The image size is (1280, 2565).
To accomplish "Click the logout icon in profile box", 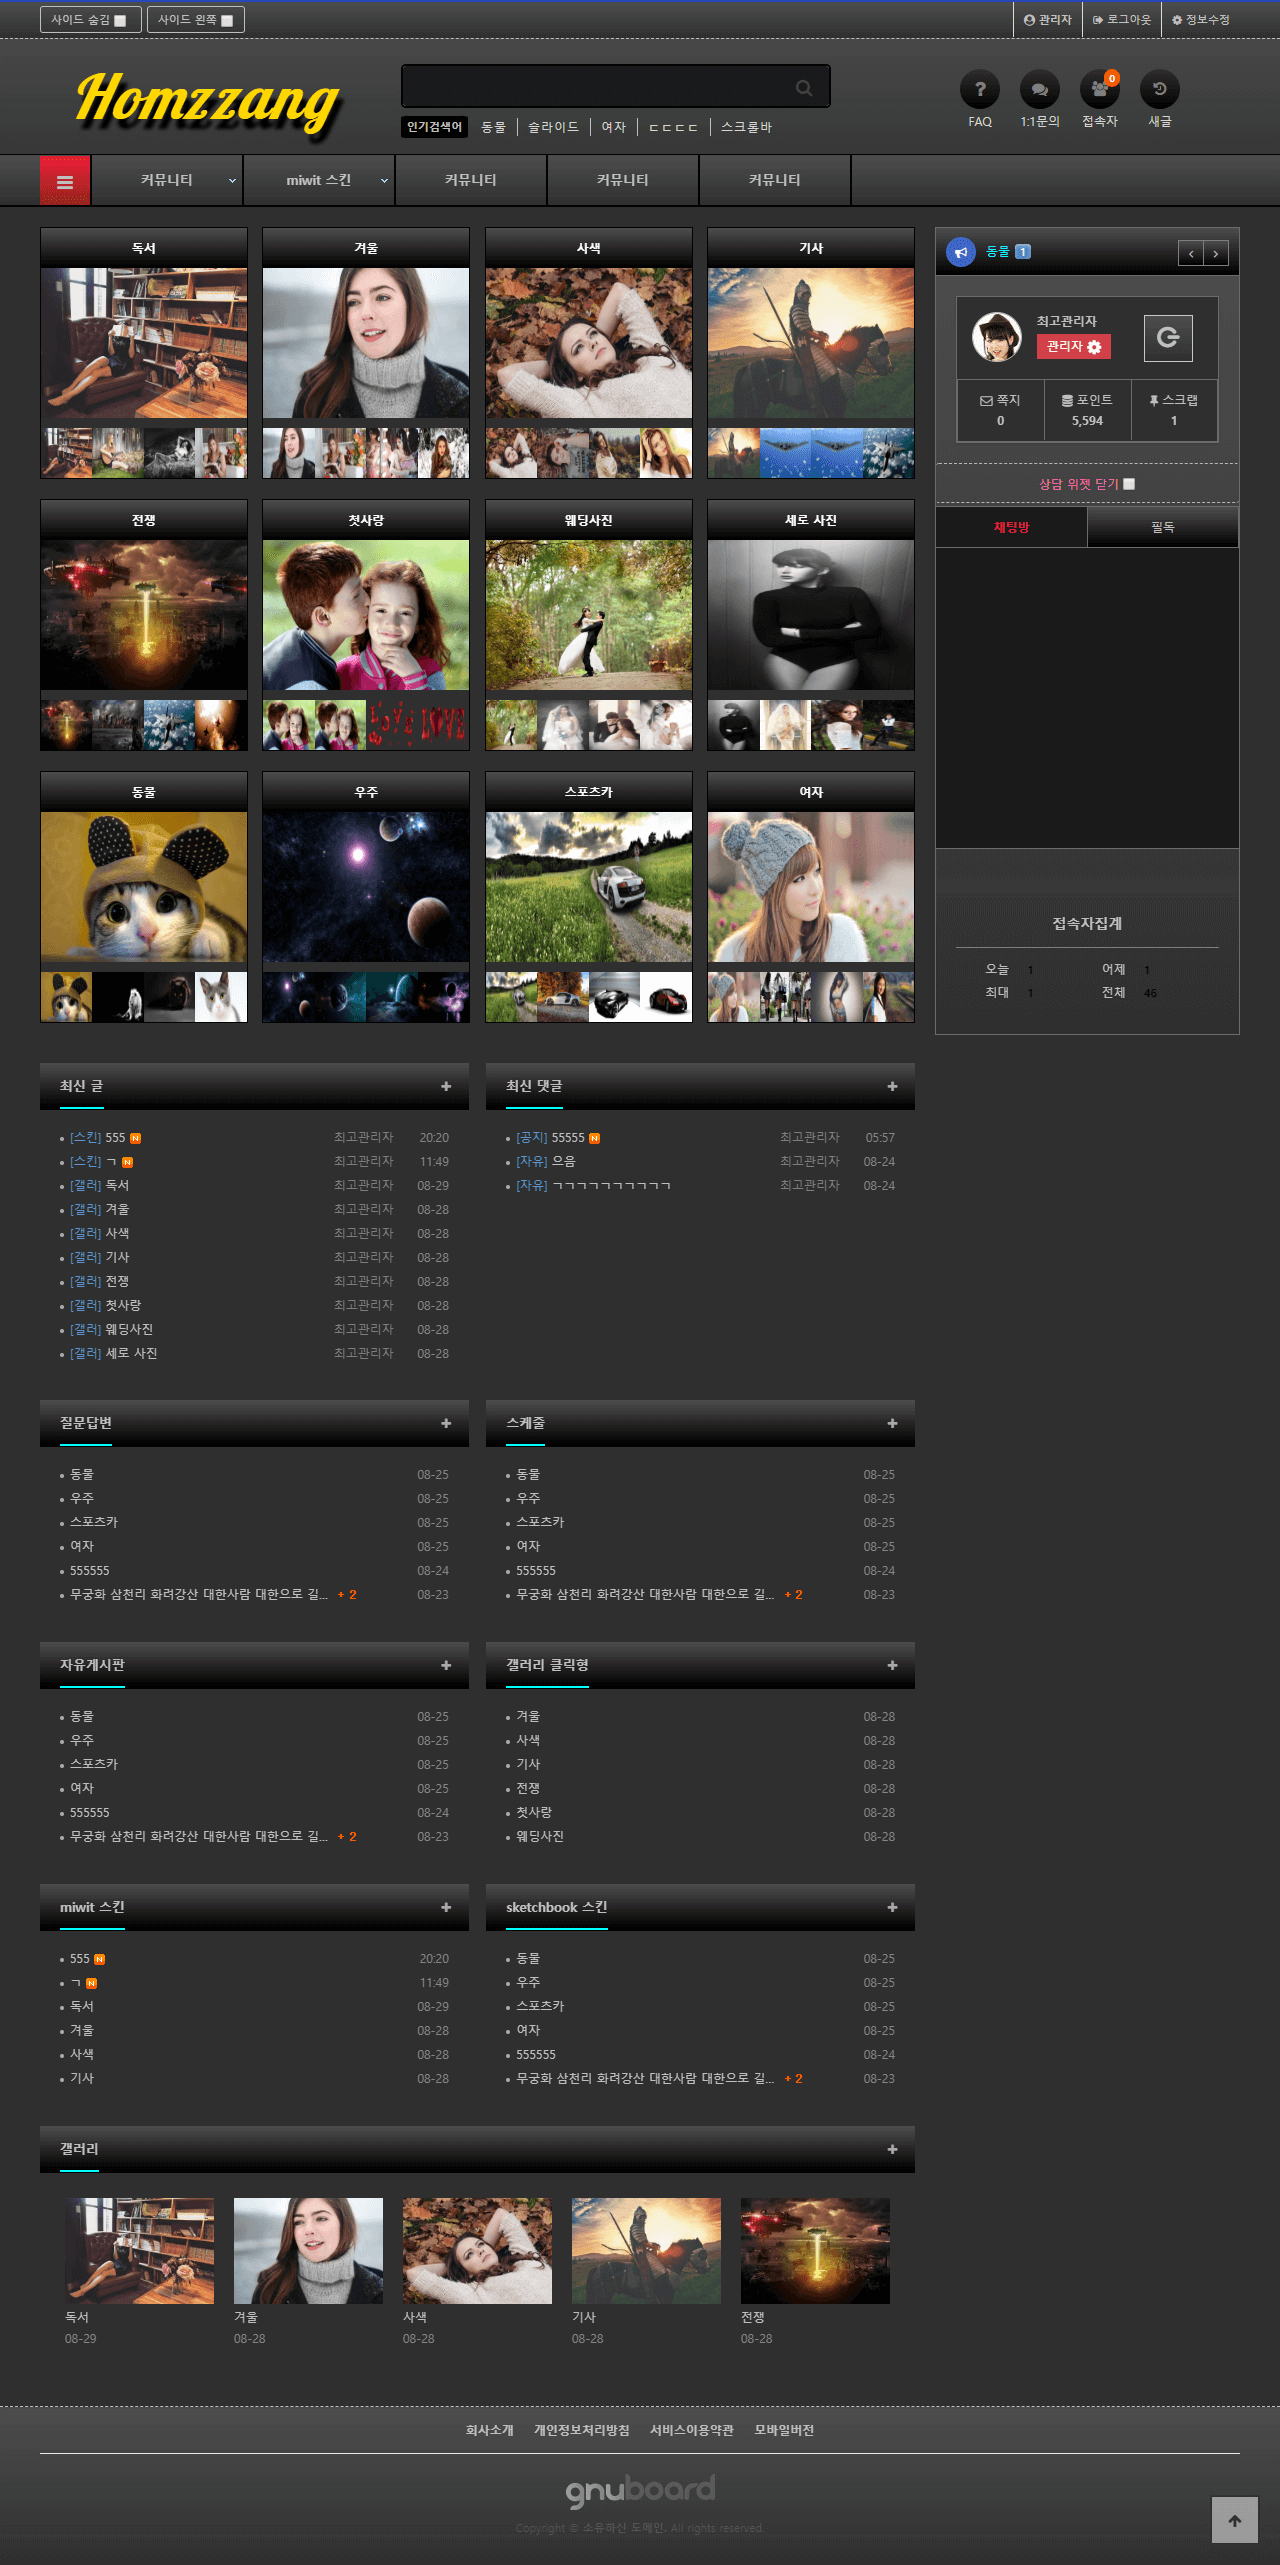I will click(x=1167, y=338).
